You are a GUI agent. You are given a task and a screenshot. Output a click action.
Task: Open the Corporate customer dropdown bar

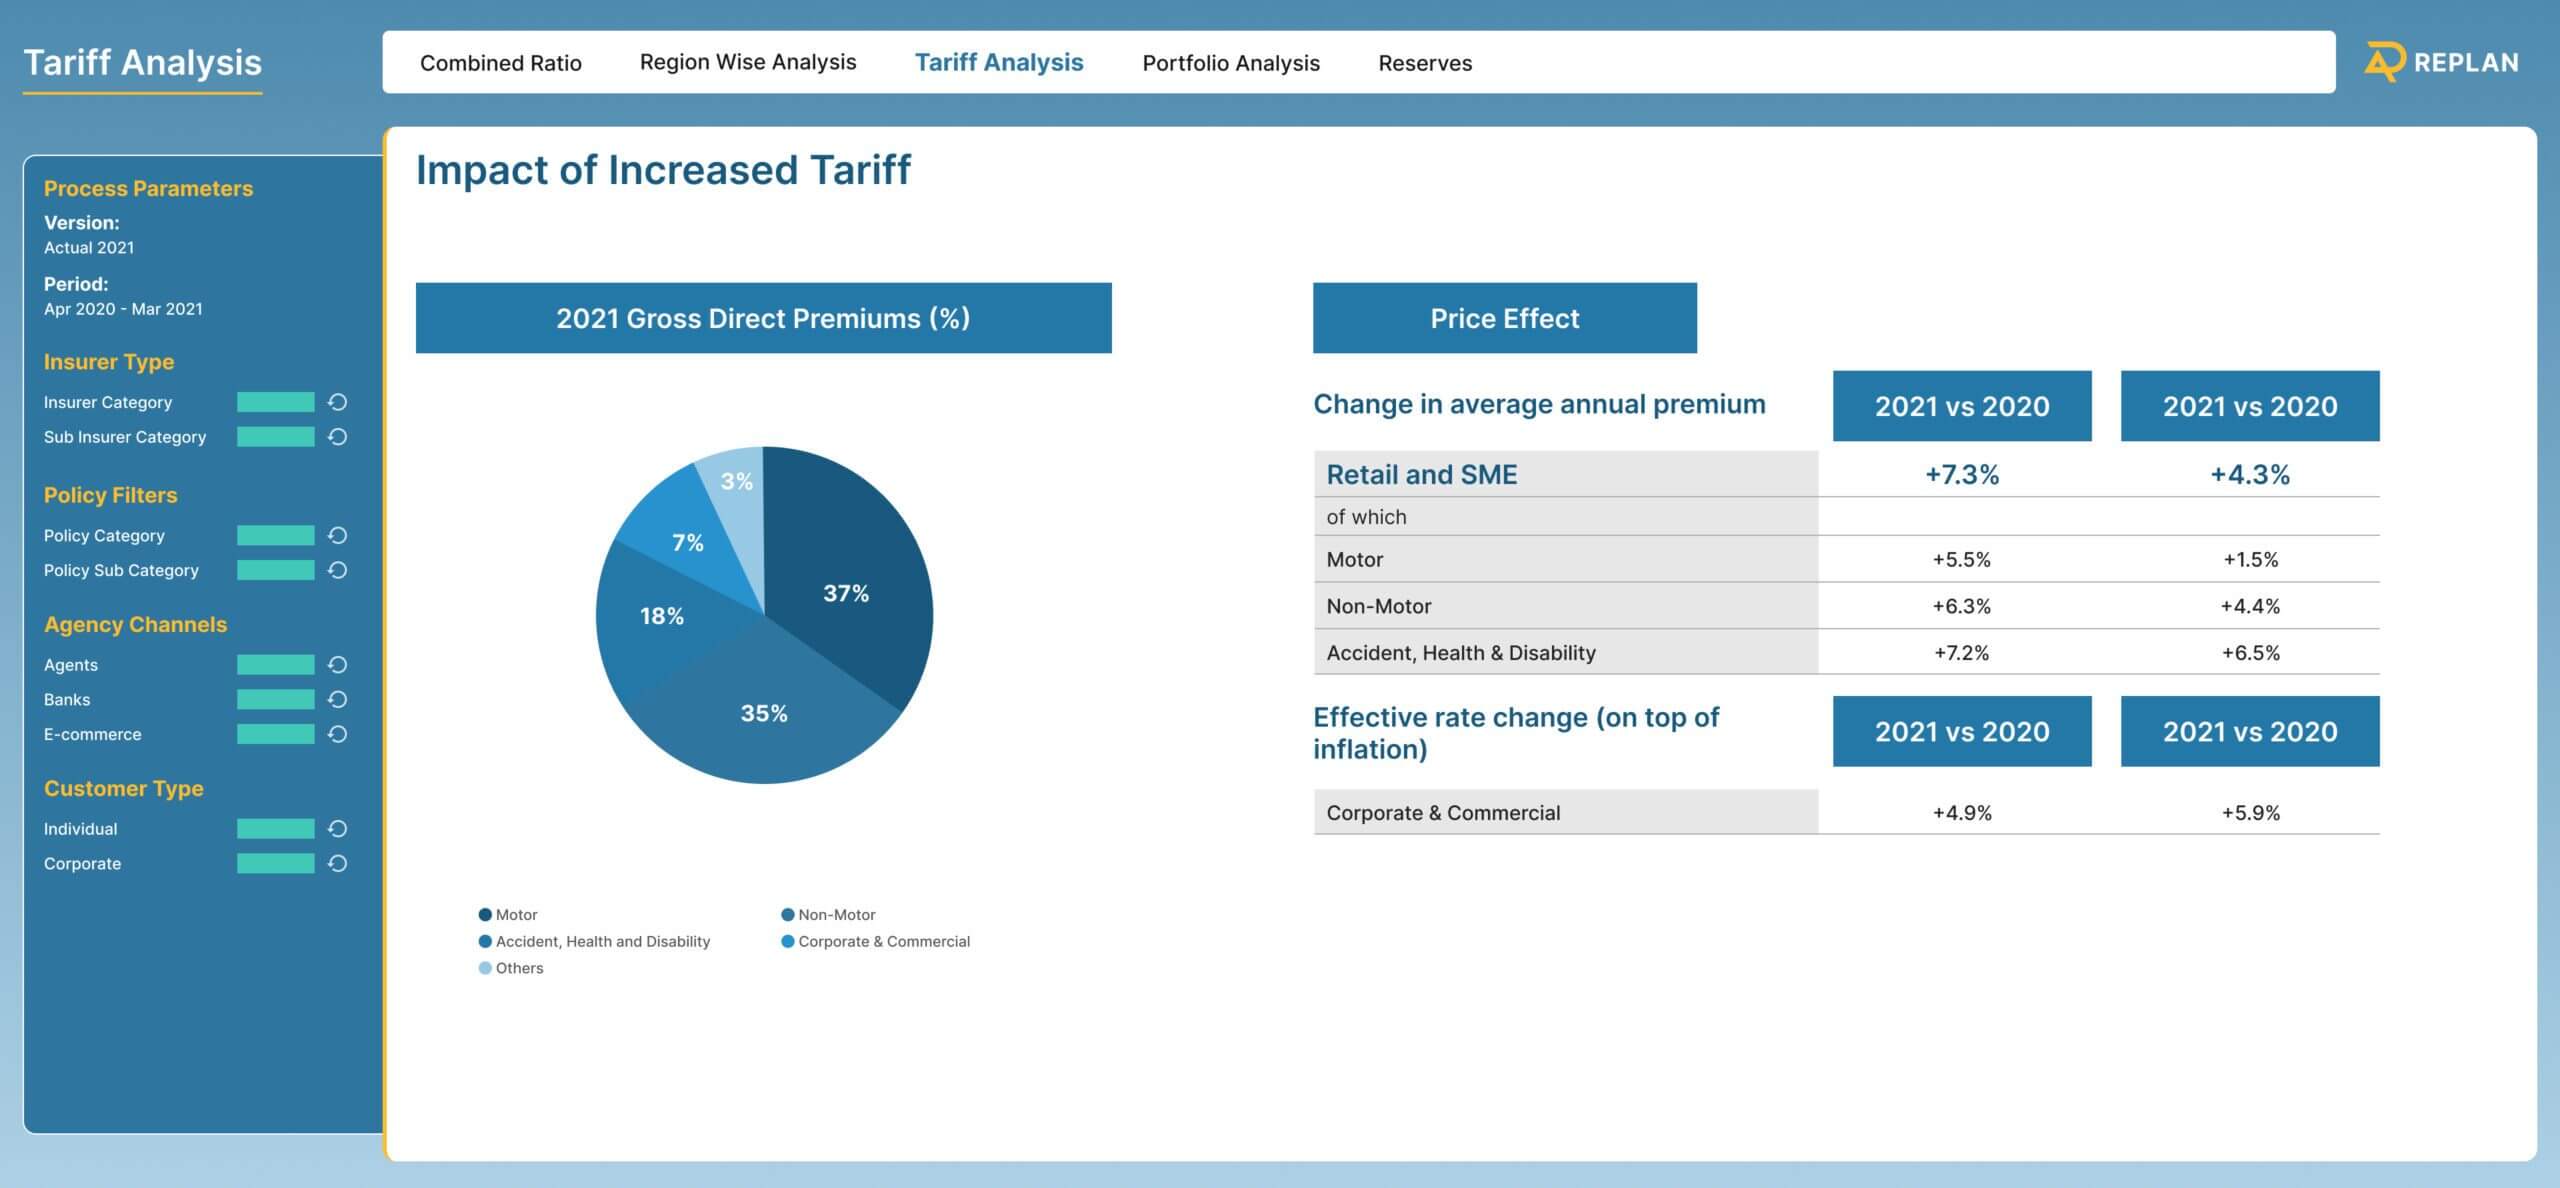[275, 864]
